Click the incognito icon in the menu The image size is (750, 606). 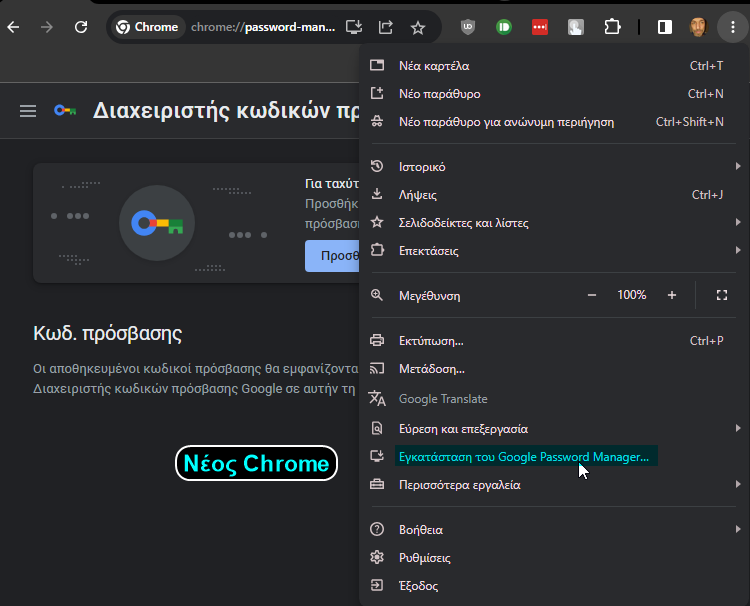click(377, 121)
